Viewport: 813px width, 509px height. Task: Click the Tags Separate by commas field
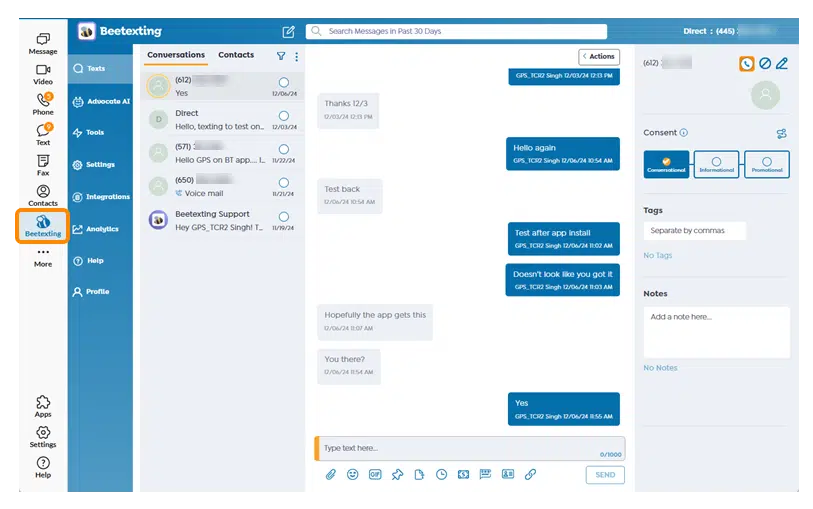pos(695,231)
